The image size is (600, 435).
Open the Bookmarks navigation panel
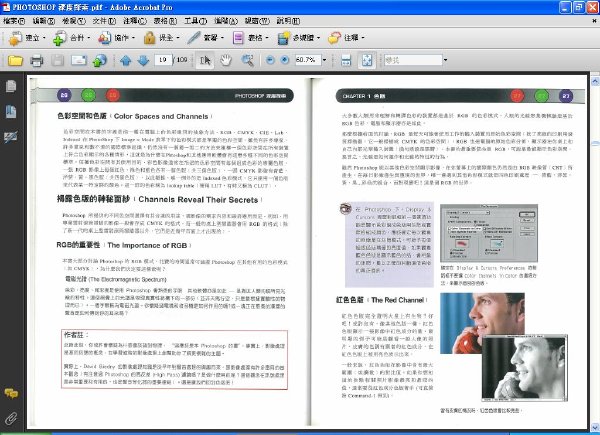tap(11, 111)
